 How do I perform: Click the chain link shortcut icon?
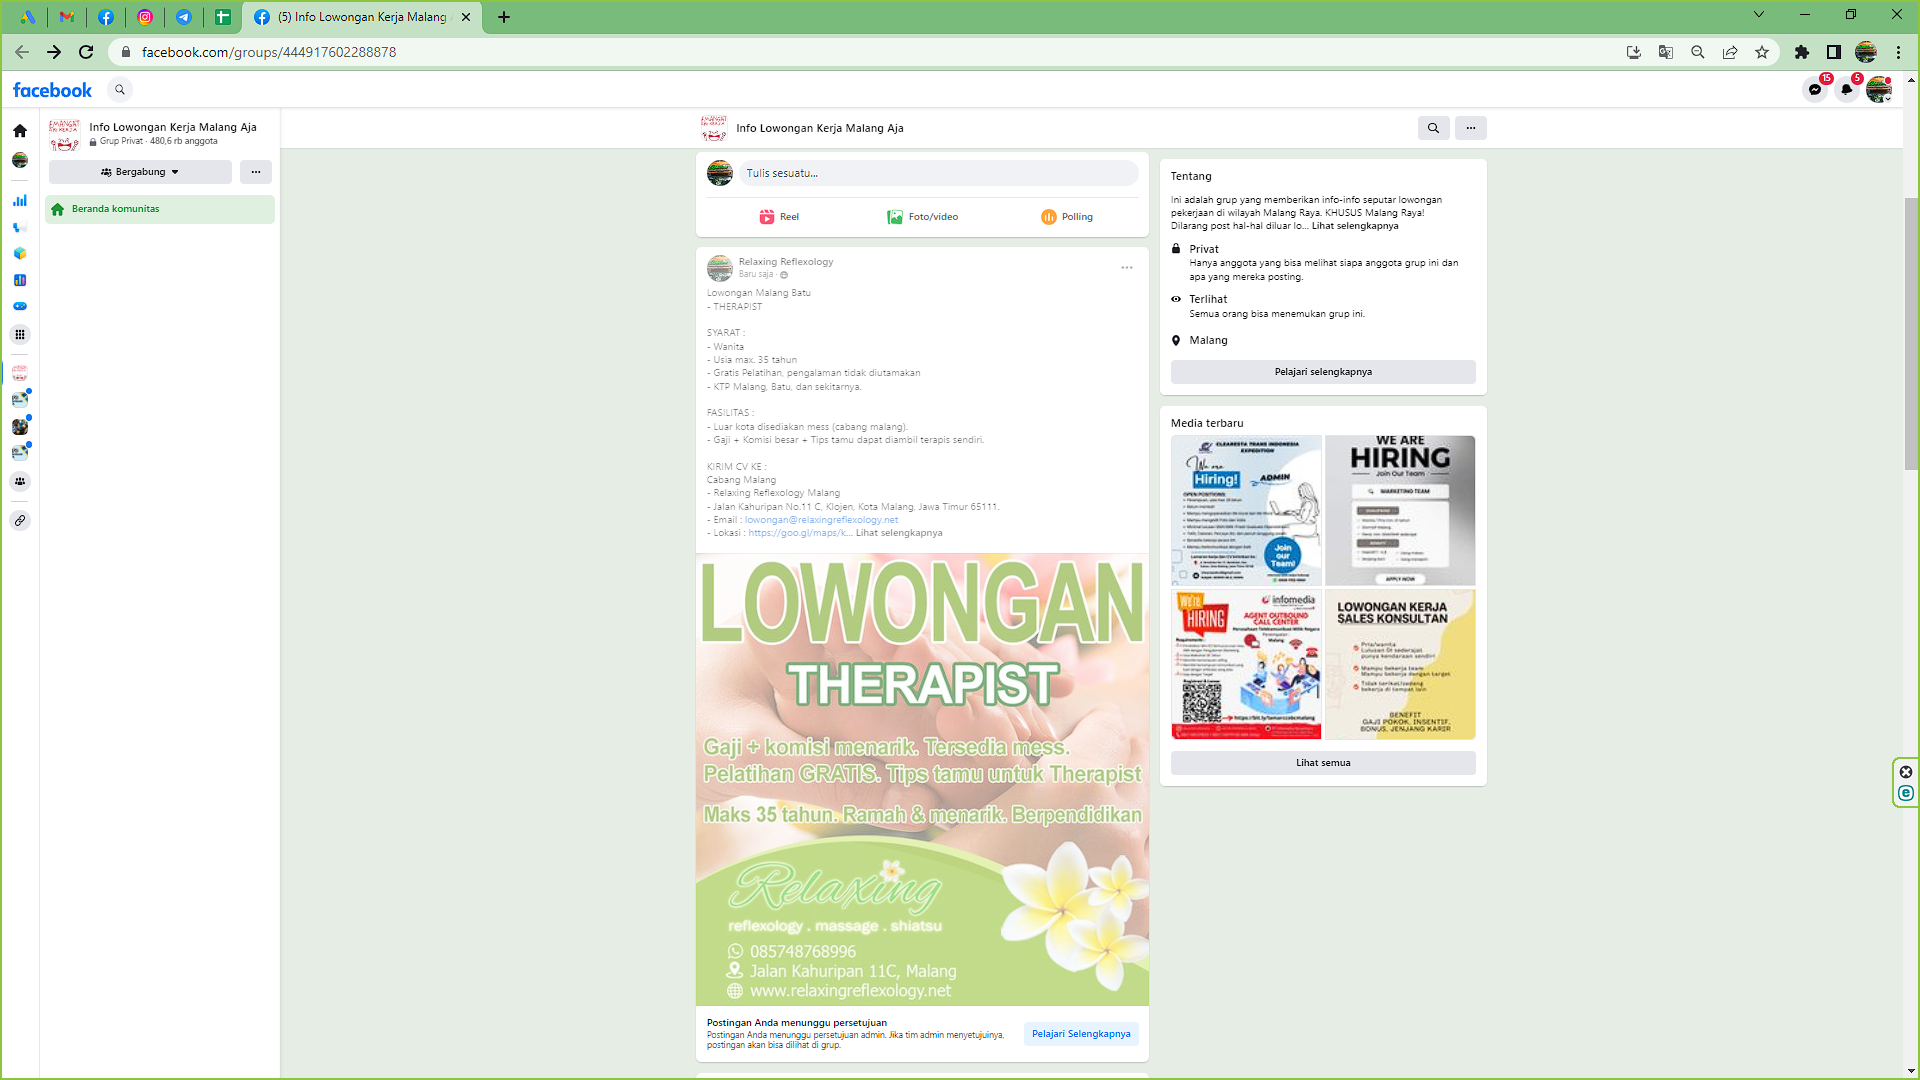pyautogui.click(x=20, y=521)
